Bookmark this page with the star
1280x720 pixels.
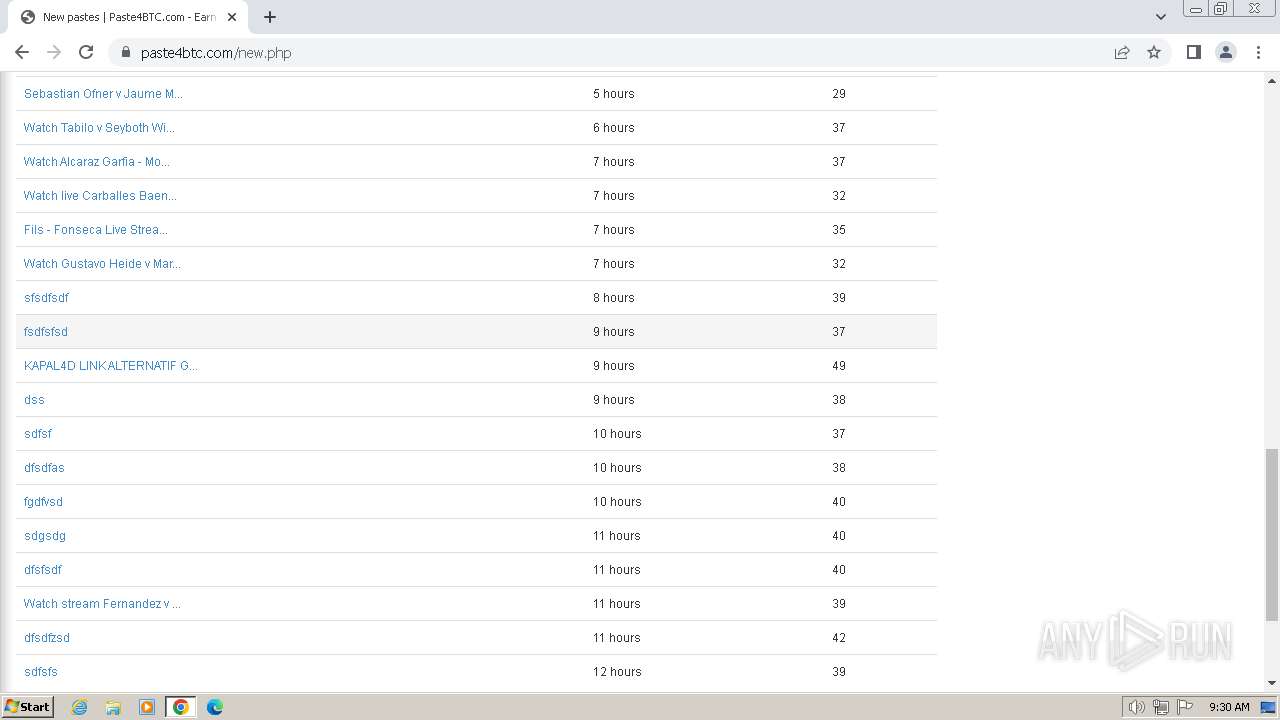[1154, 52]
